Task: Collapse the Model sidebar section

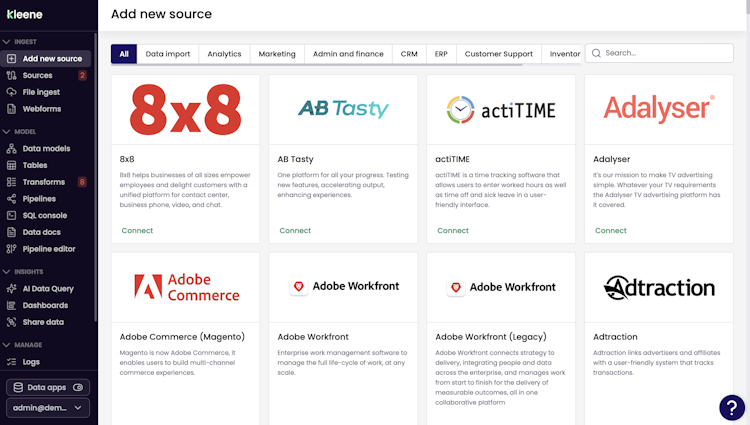Action: (7, 131)
